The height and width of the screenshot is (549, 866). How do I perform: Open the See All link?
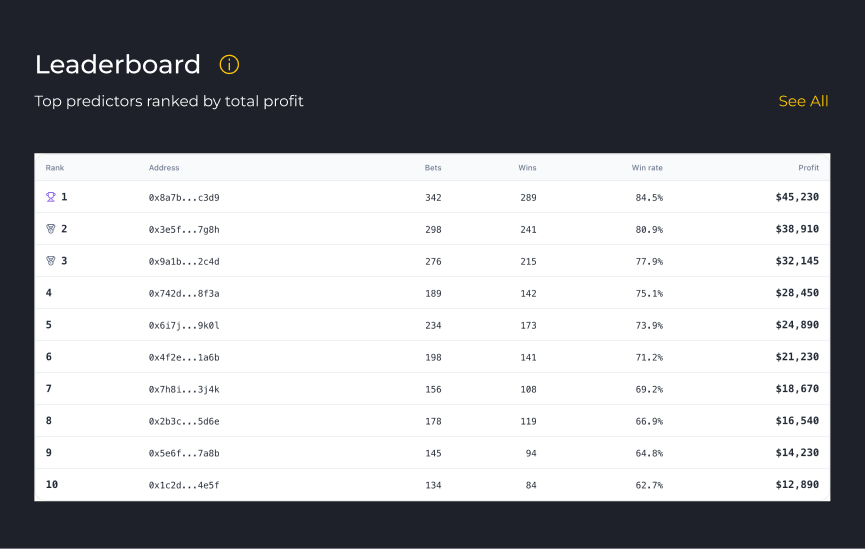pyautogui.click(x=803, y=101)
